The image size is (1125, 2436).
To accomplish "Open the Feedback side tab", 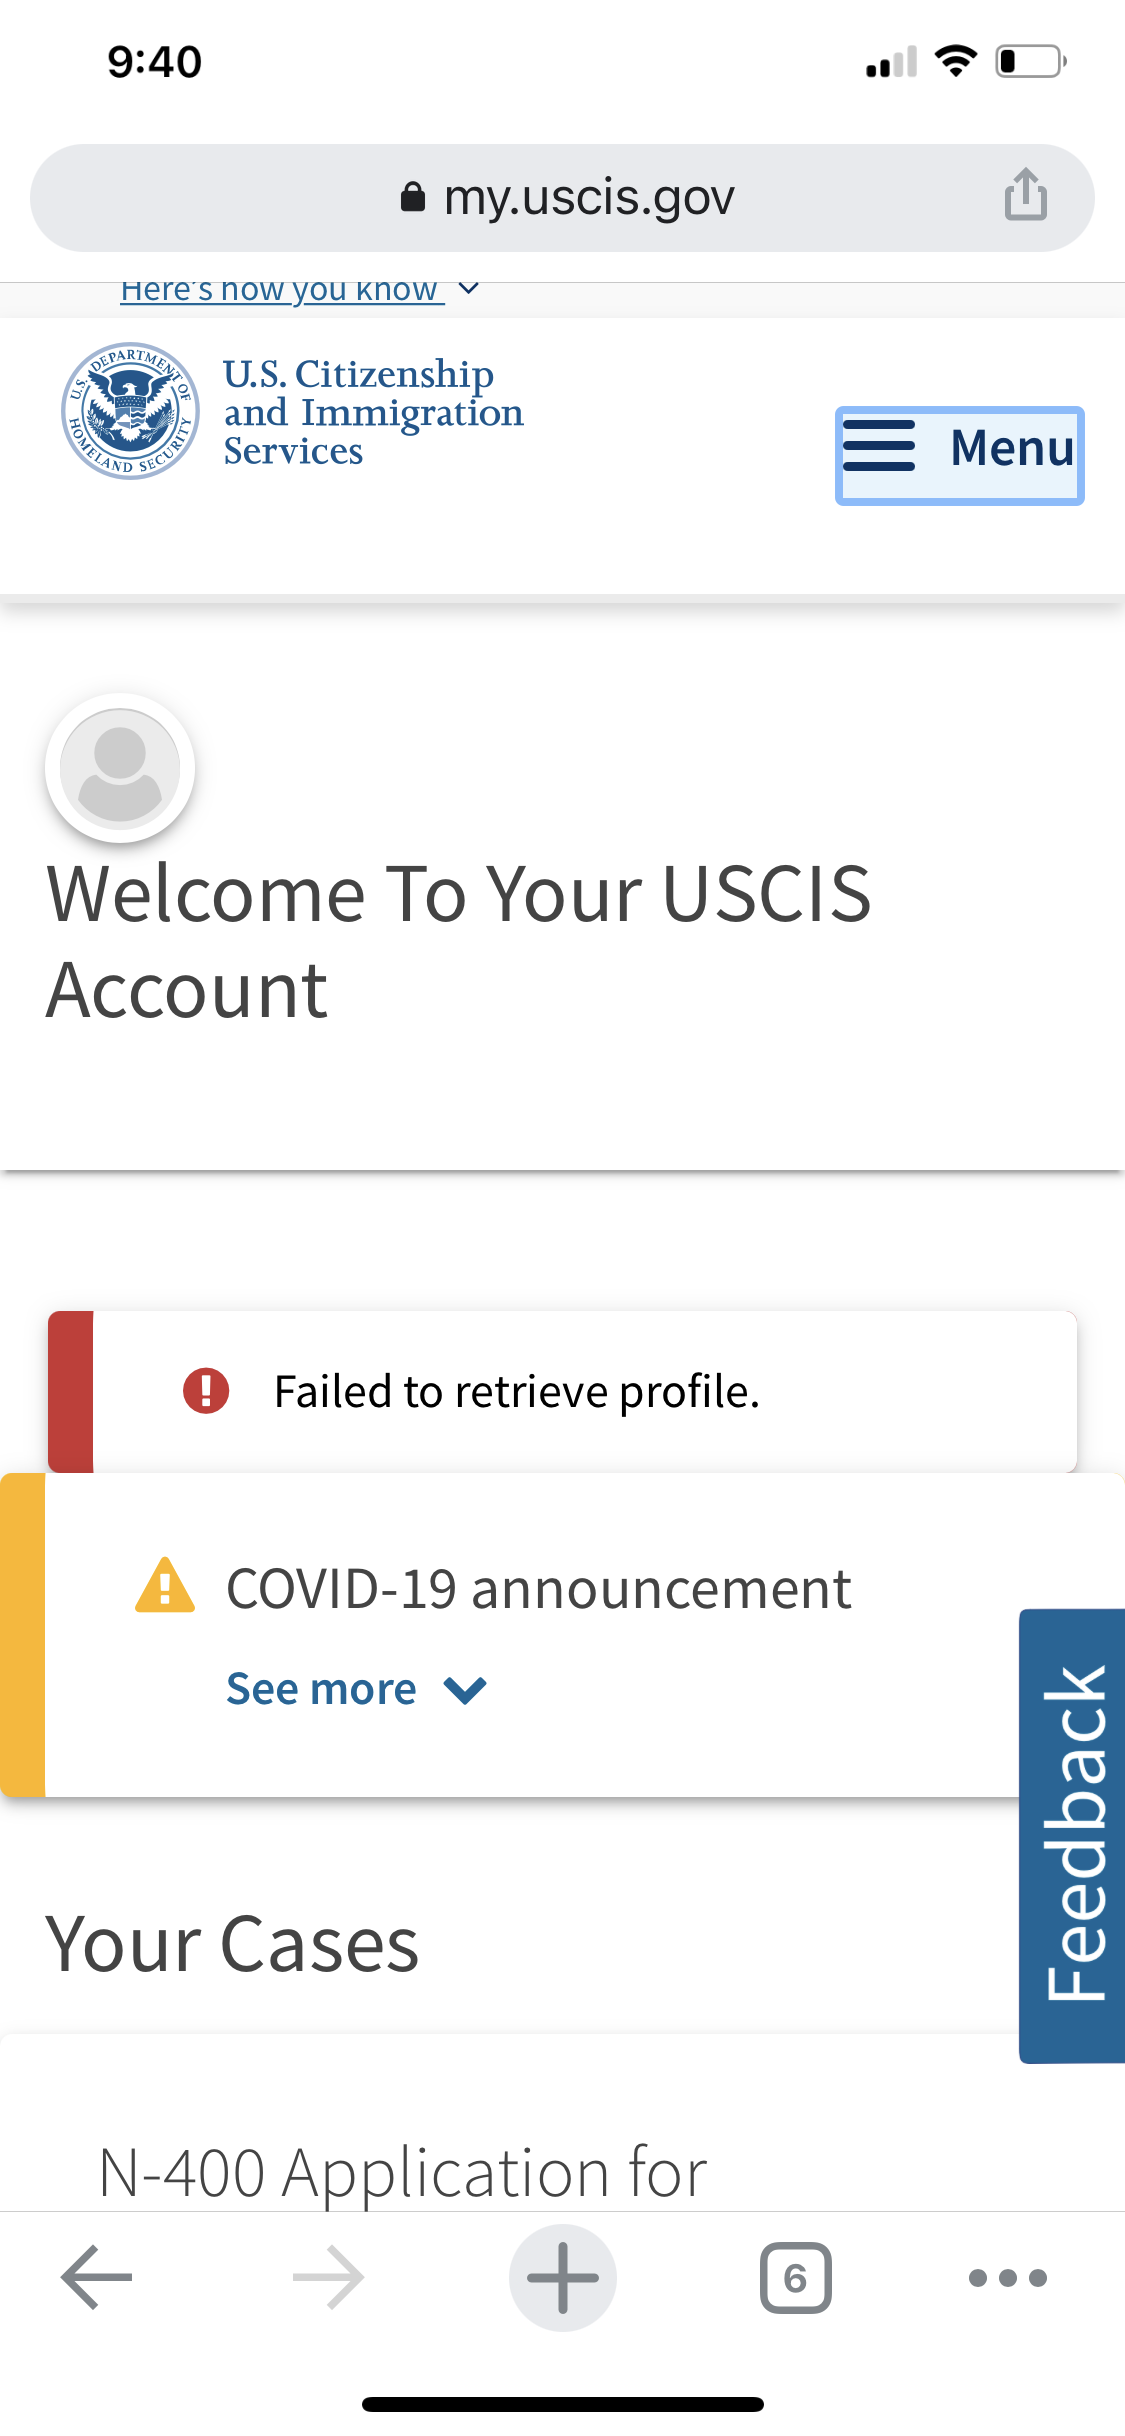I will click(1072, 1835).
